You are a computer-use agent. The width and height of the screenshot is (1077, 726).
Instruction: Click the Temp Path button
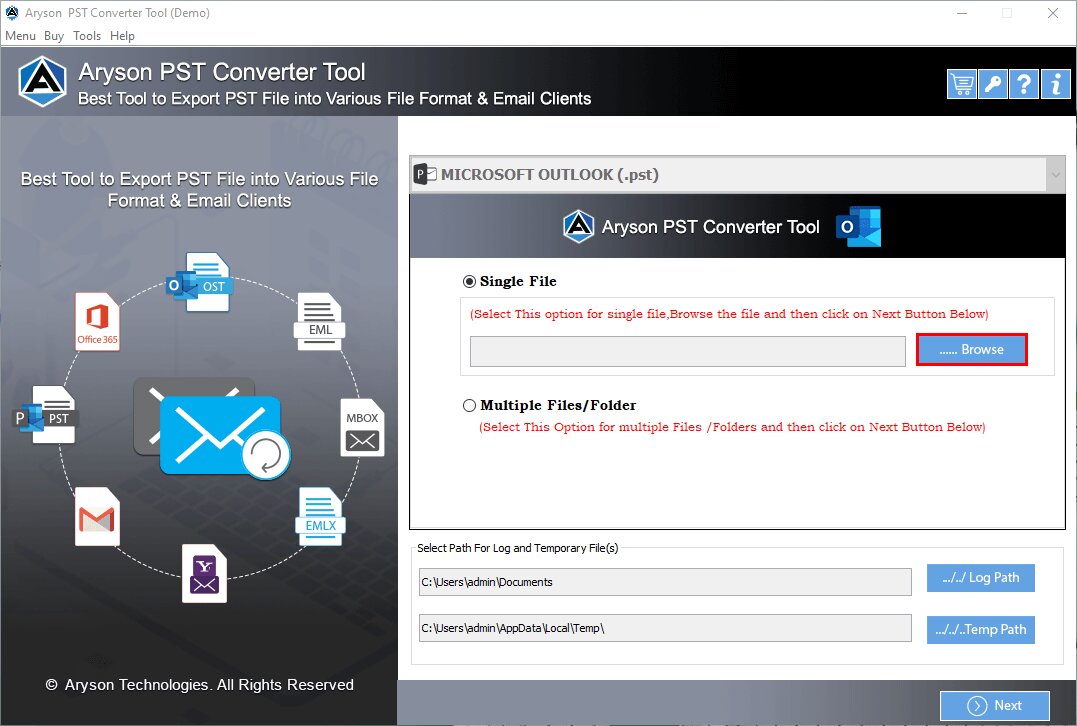click(x=980, y=630)
